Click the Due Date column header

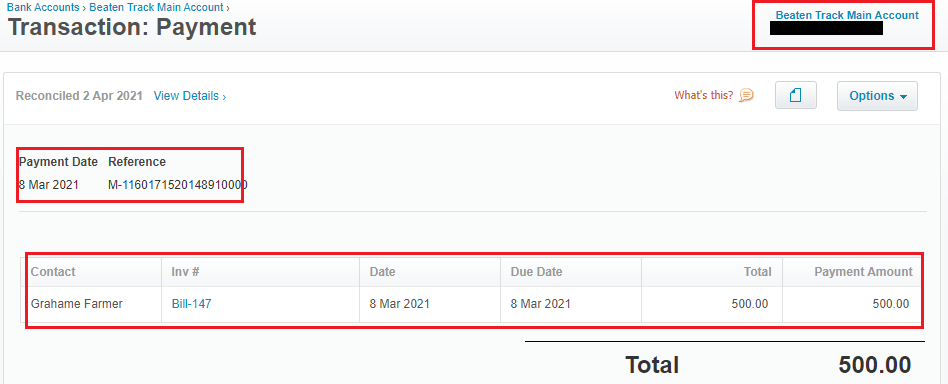click(x=536, y=272)
